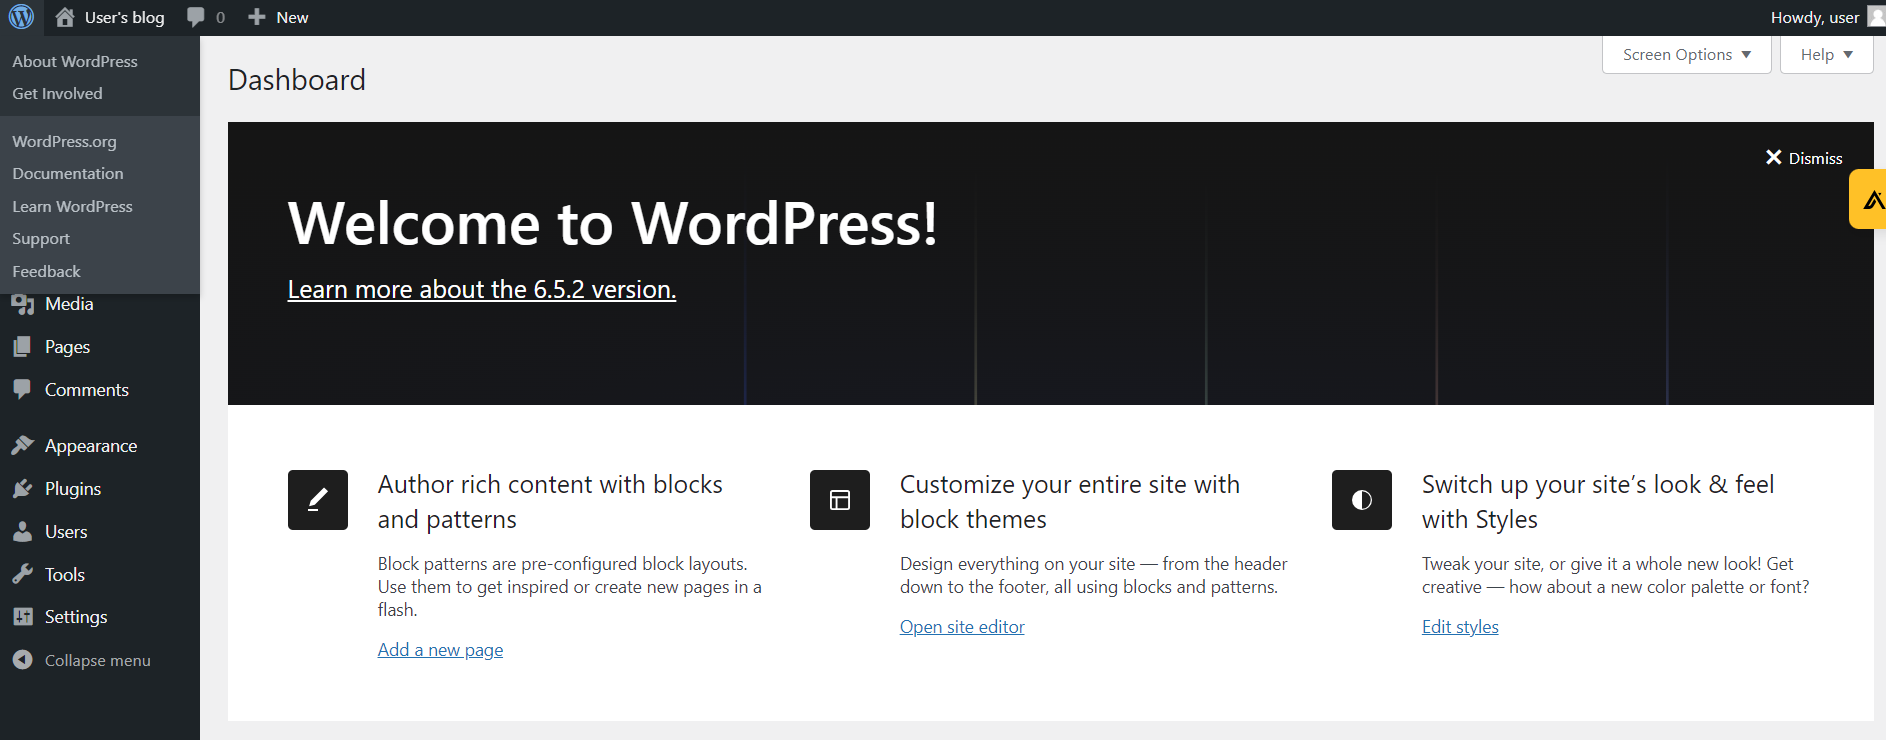1886x740 pixels.
Task: Click the Welcome to WordPress! heading
Action: [613, 223]
